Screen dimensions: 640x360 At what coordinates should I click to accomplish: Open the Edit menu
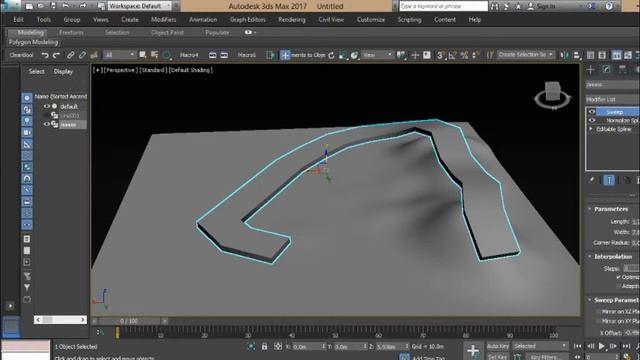coord(18,20)
